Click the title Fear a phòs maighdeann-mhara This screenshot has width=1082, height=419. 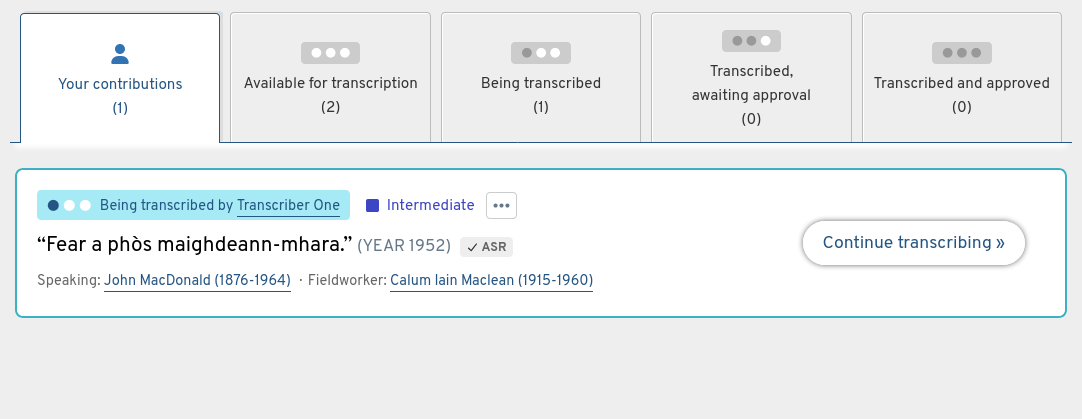coord(195,245)
